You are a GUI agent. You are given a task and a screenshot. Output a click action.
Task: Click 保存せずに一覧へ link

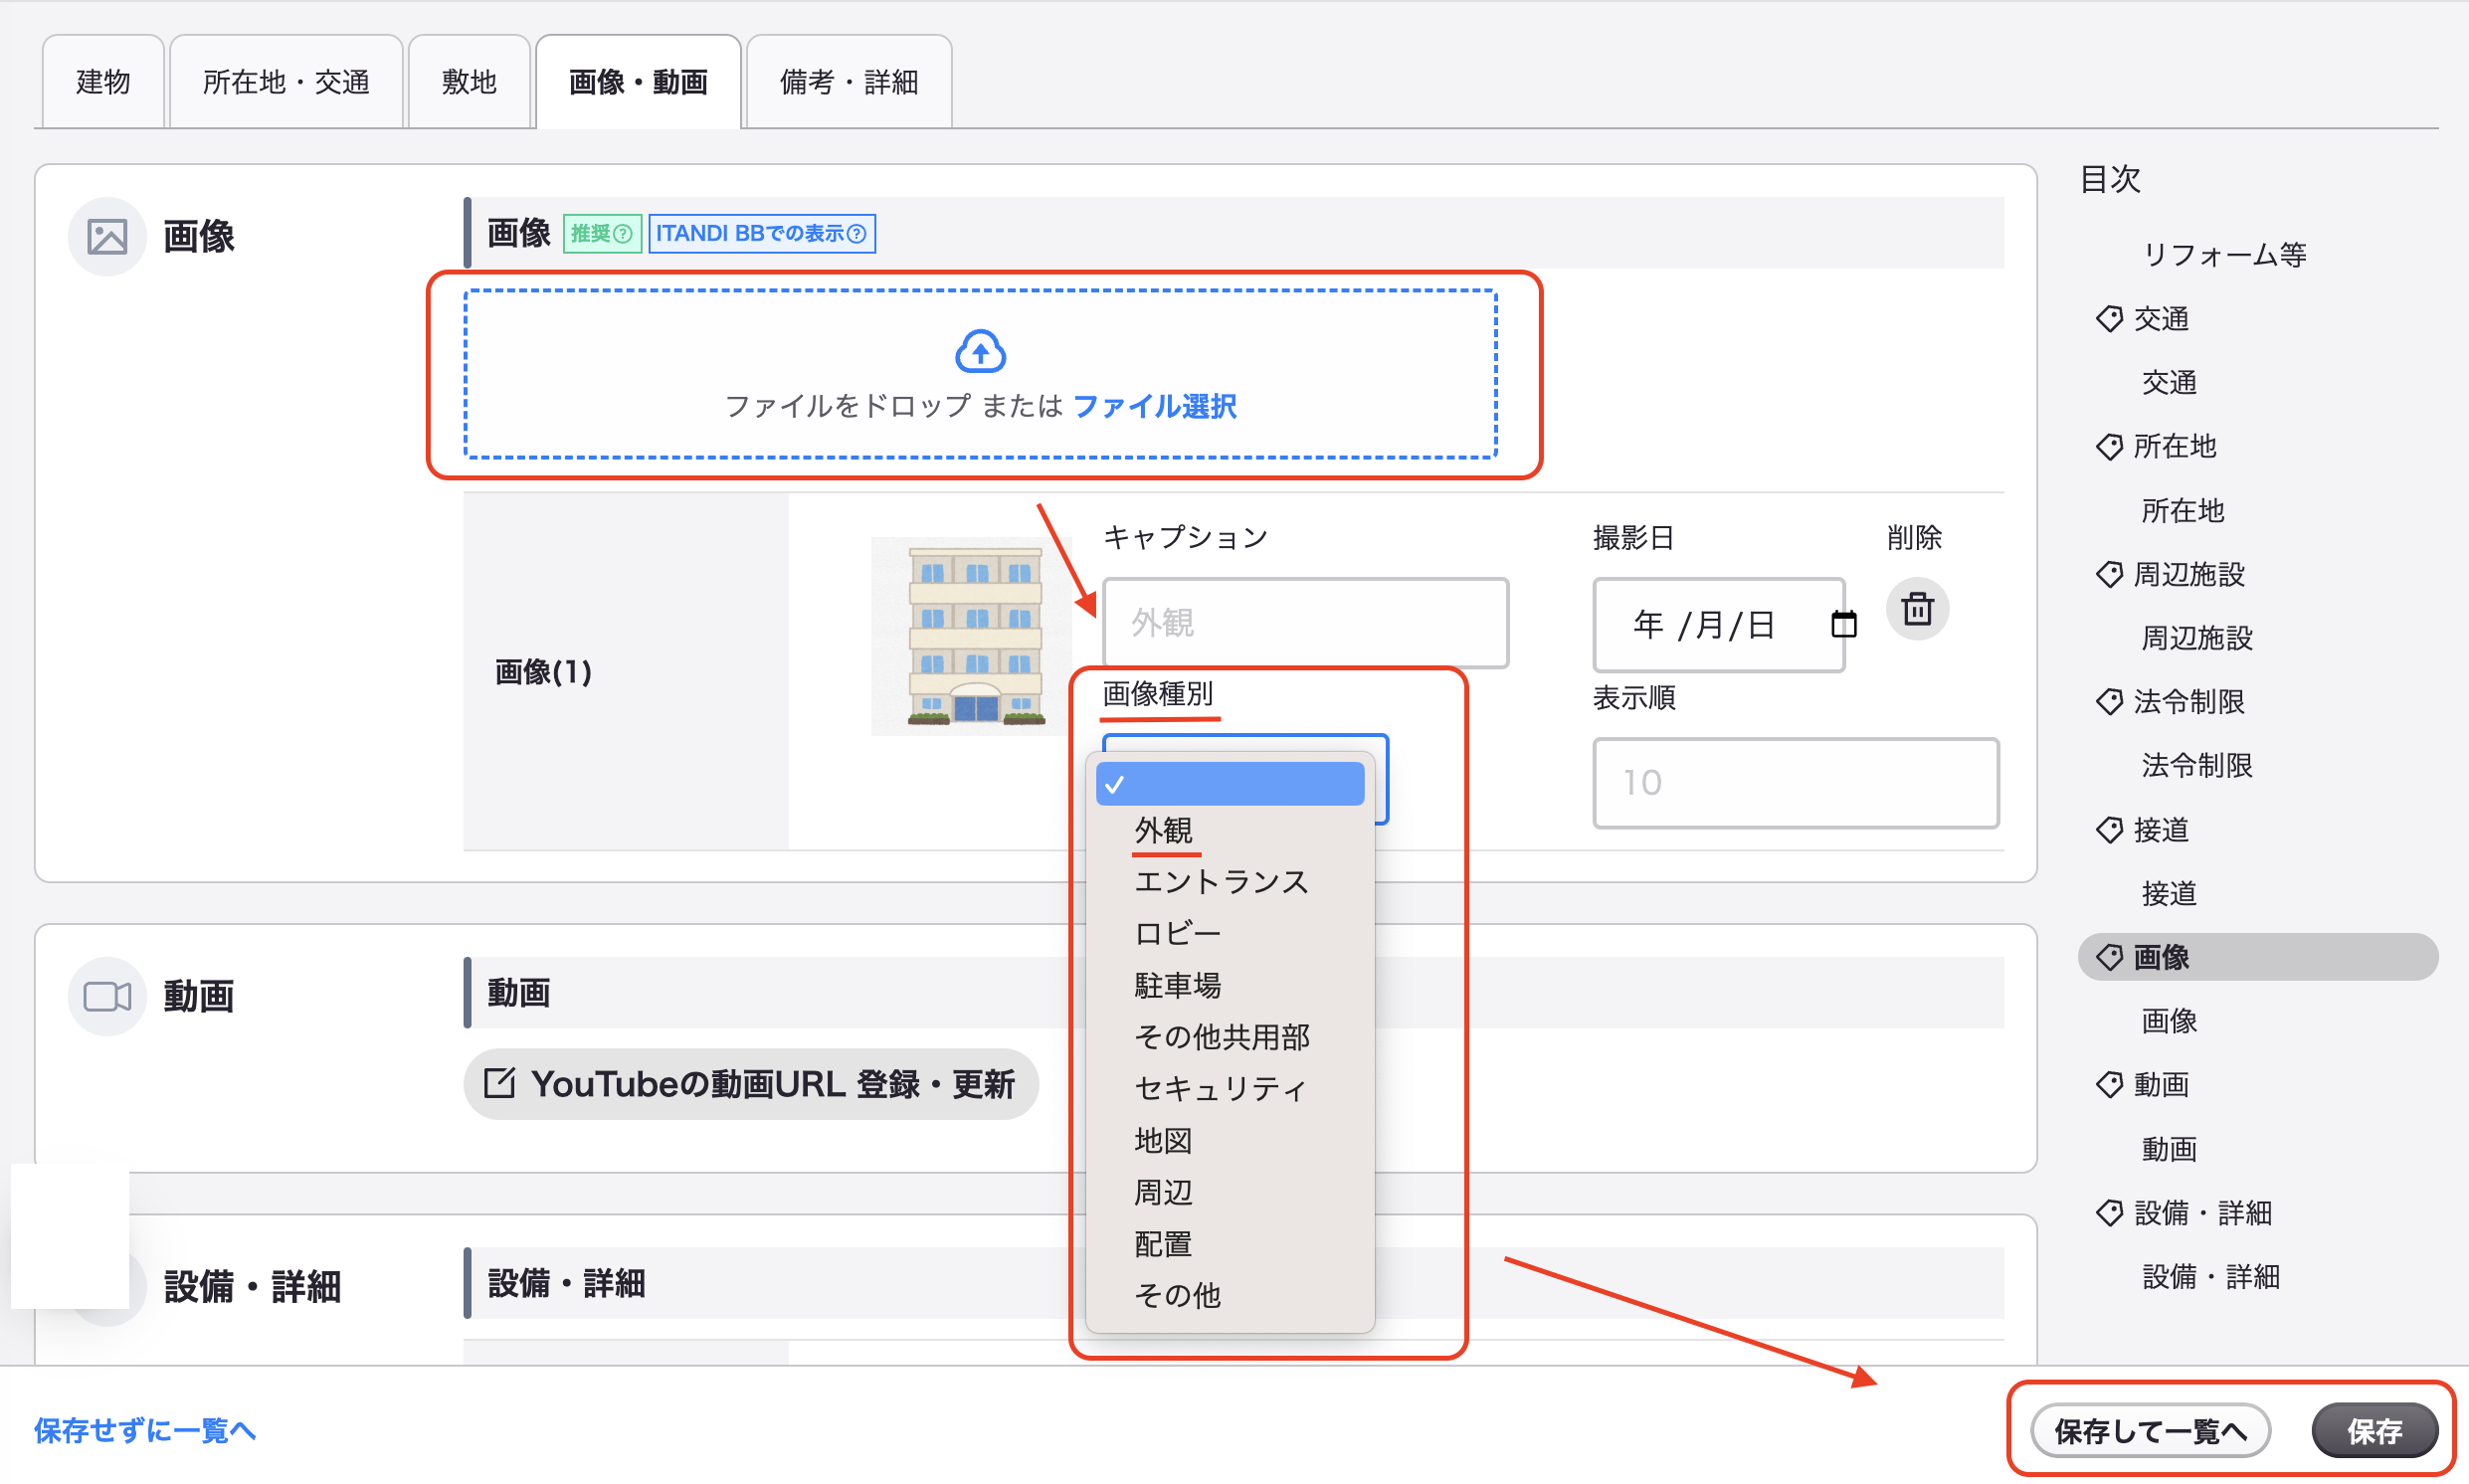(x=145, y=1430)
